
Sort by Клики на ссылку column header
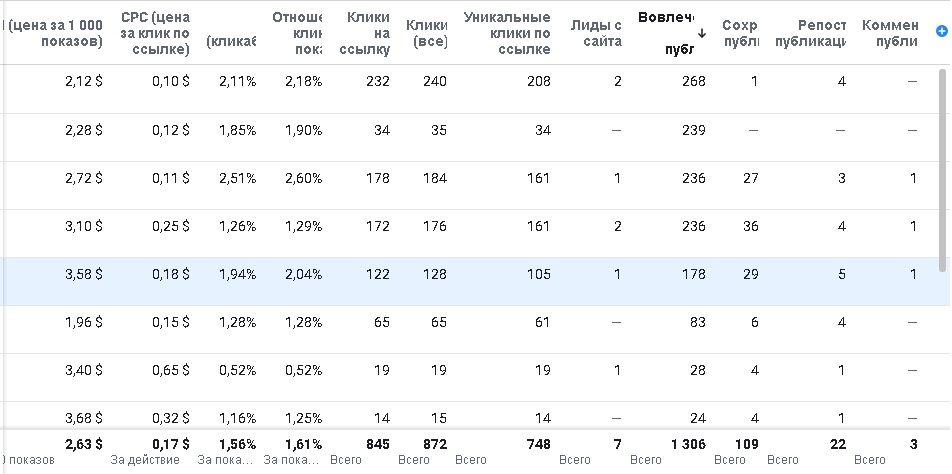coord(367,33)
